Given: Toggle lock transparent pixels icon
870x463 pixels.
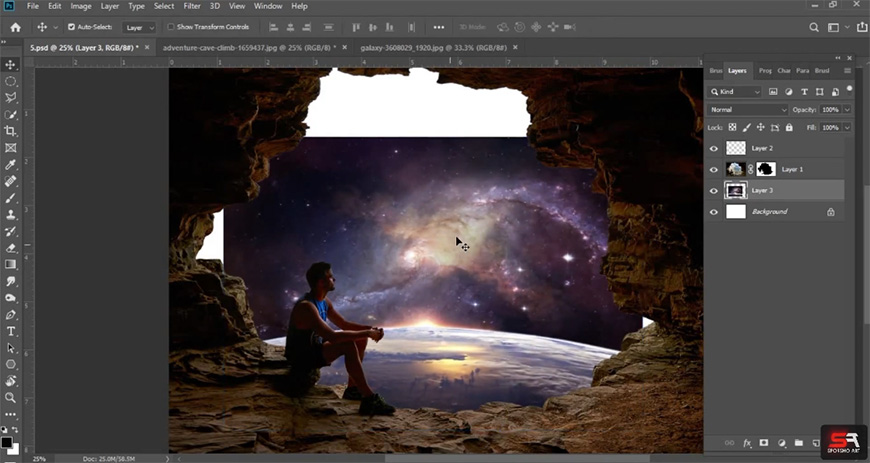Looking at the screenshot, I should tap(732, 127).
